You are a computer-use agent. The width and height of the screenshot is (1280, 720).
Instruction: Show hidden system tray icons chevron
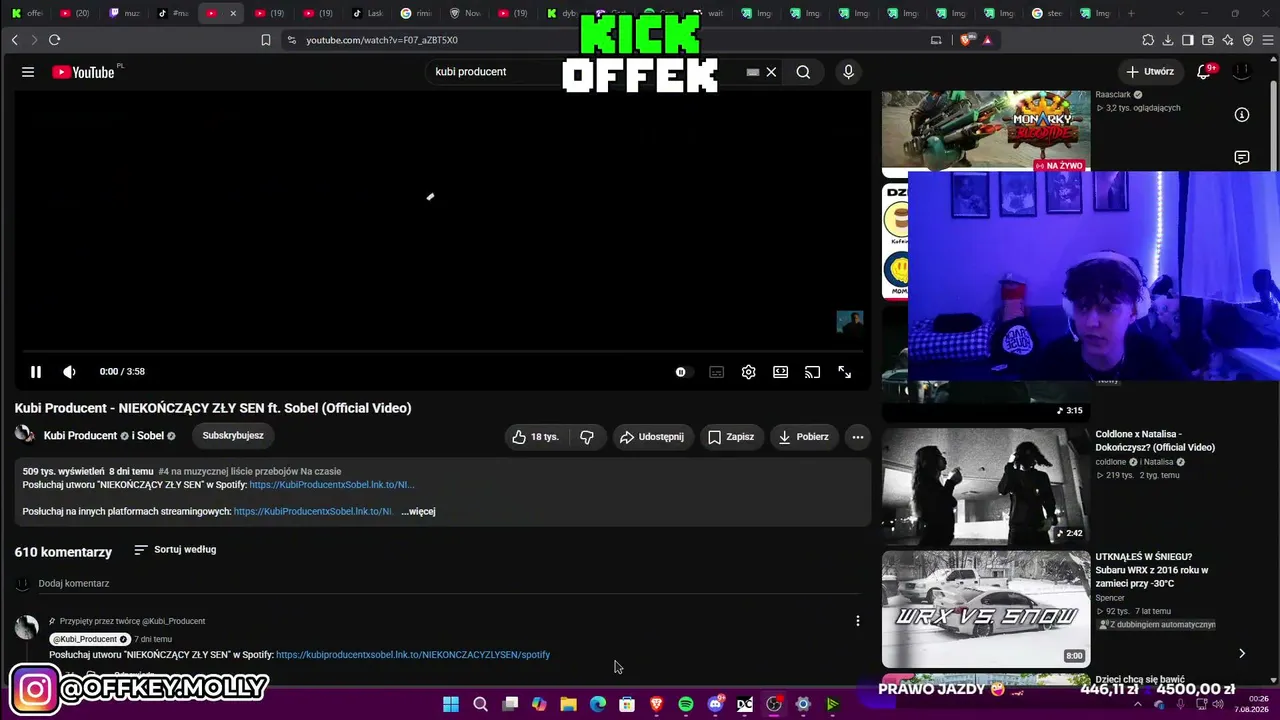1137,704
